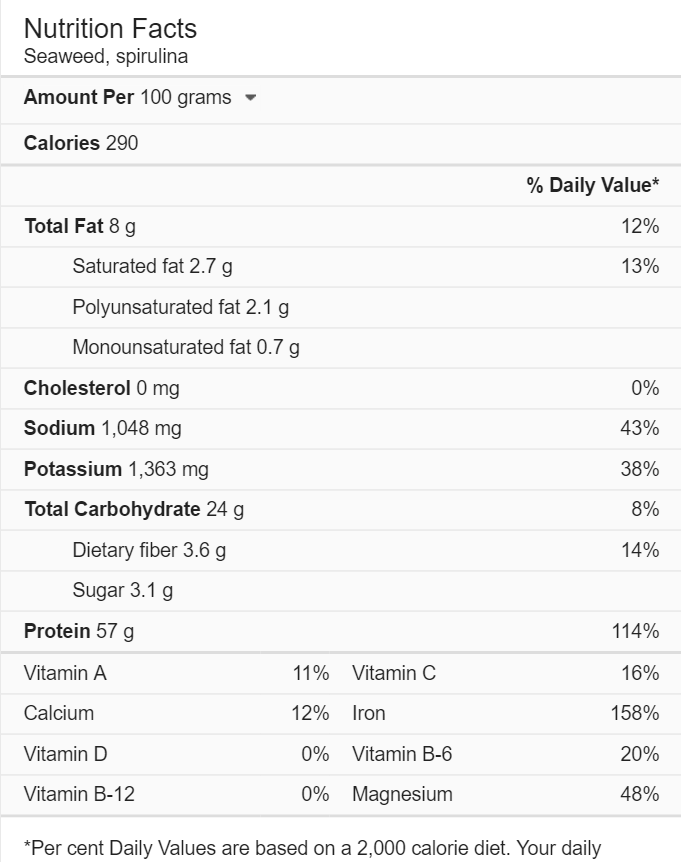The image size is (681, 862).
Task: Select the 100 grams amount selector
Action: pos(198,97)
